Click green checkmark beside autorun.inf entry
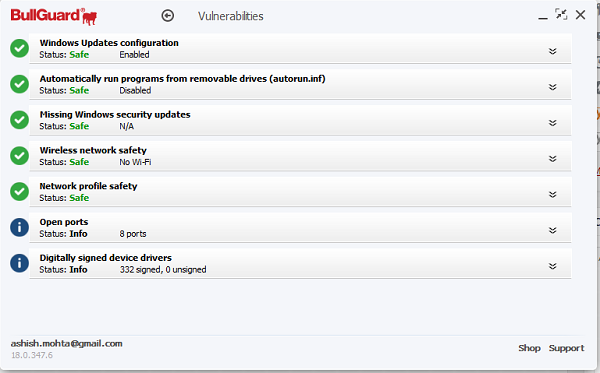 click(20, 84)
